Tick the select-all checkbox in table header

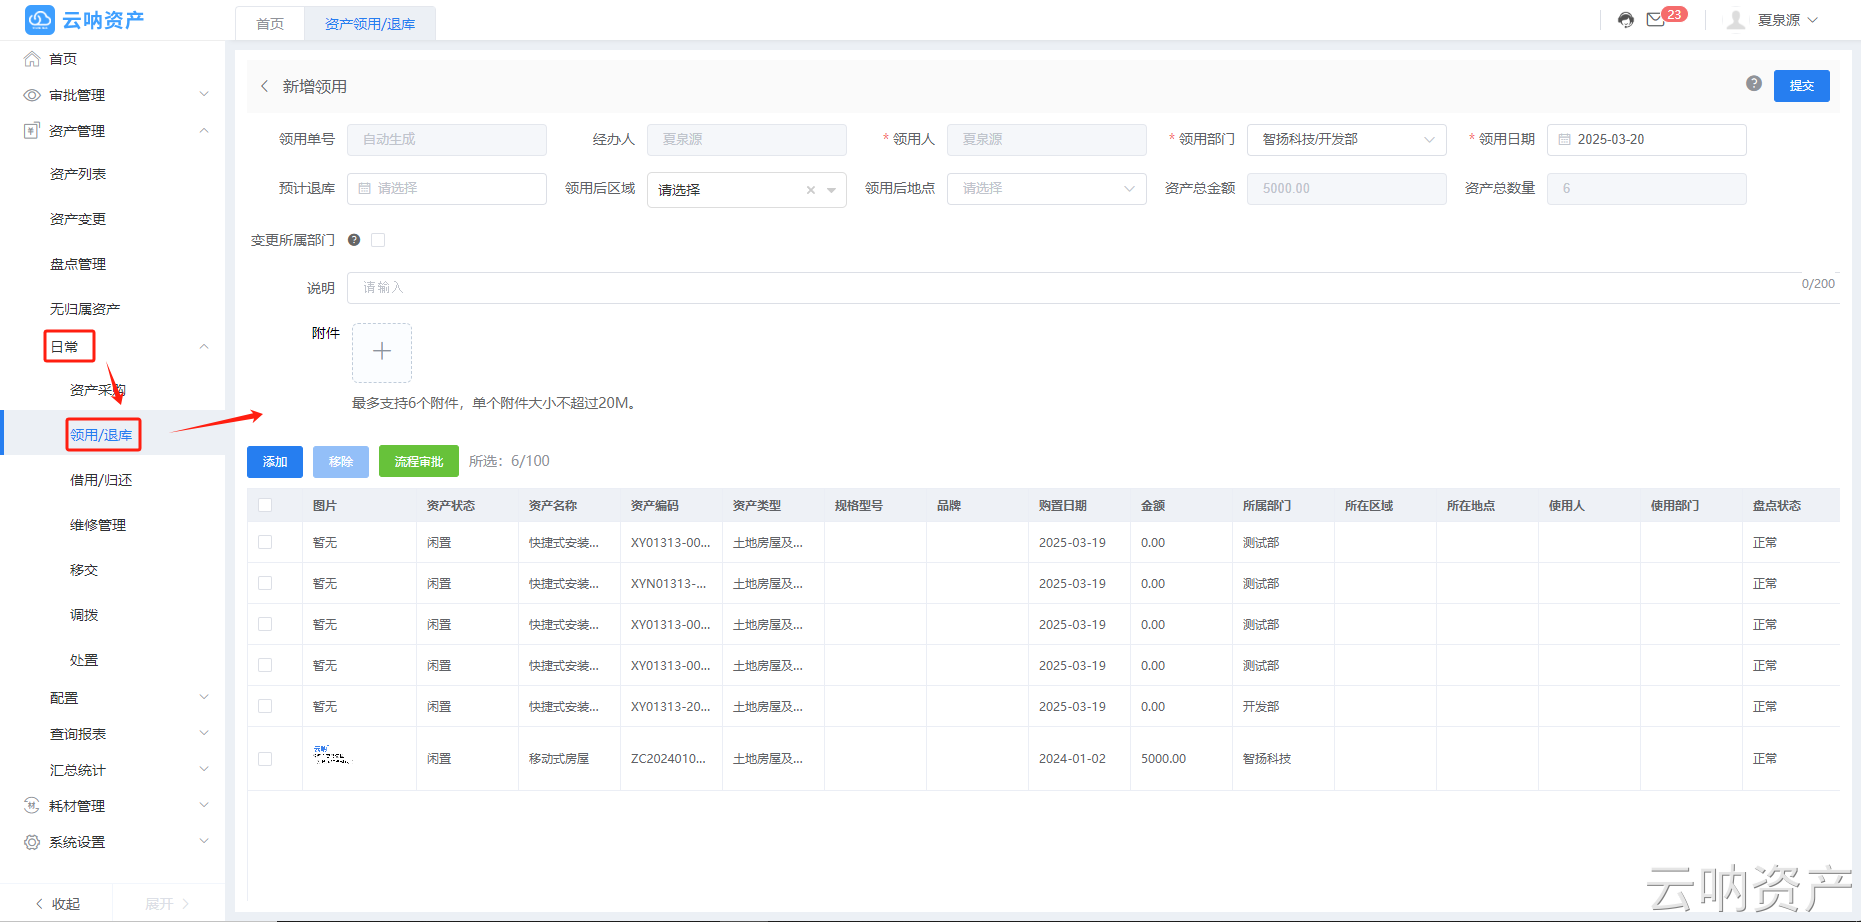[x=265, y=506]
